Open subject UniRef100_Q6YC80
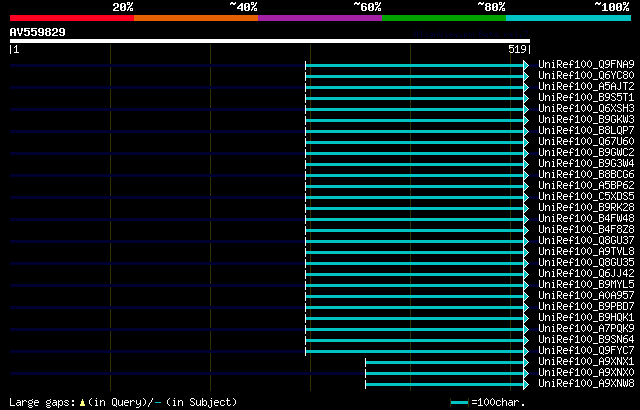 coord(586,75)
